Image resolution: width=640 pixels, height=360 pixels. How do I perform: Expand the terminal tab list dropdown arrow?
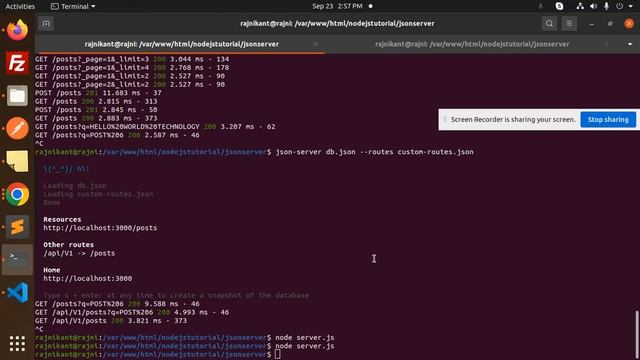[630, 44]
